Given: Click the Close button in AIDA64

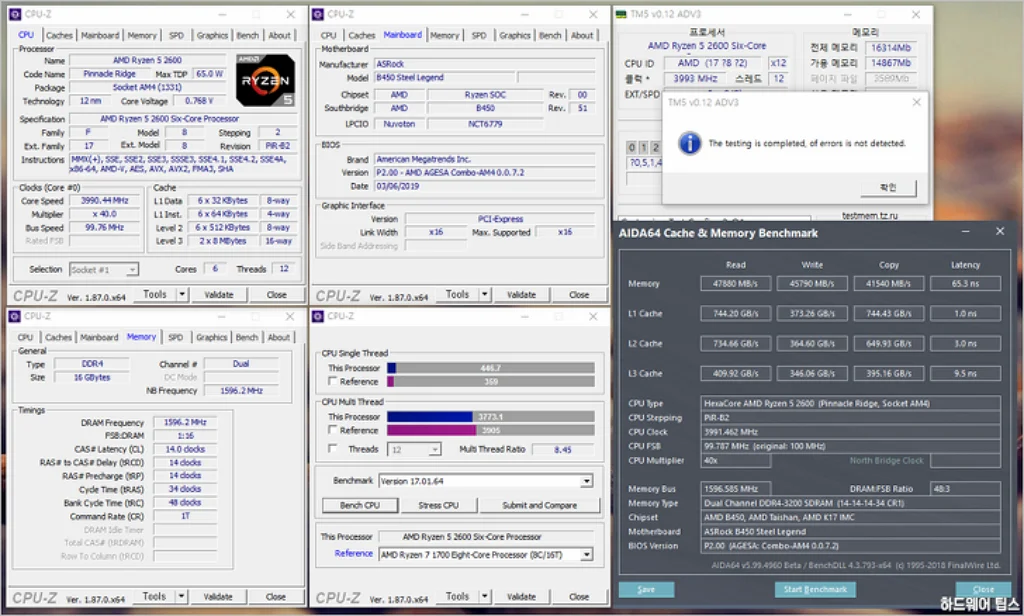Looking at the screenshot, I should [983, 589].
